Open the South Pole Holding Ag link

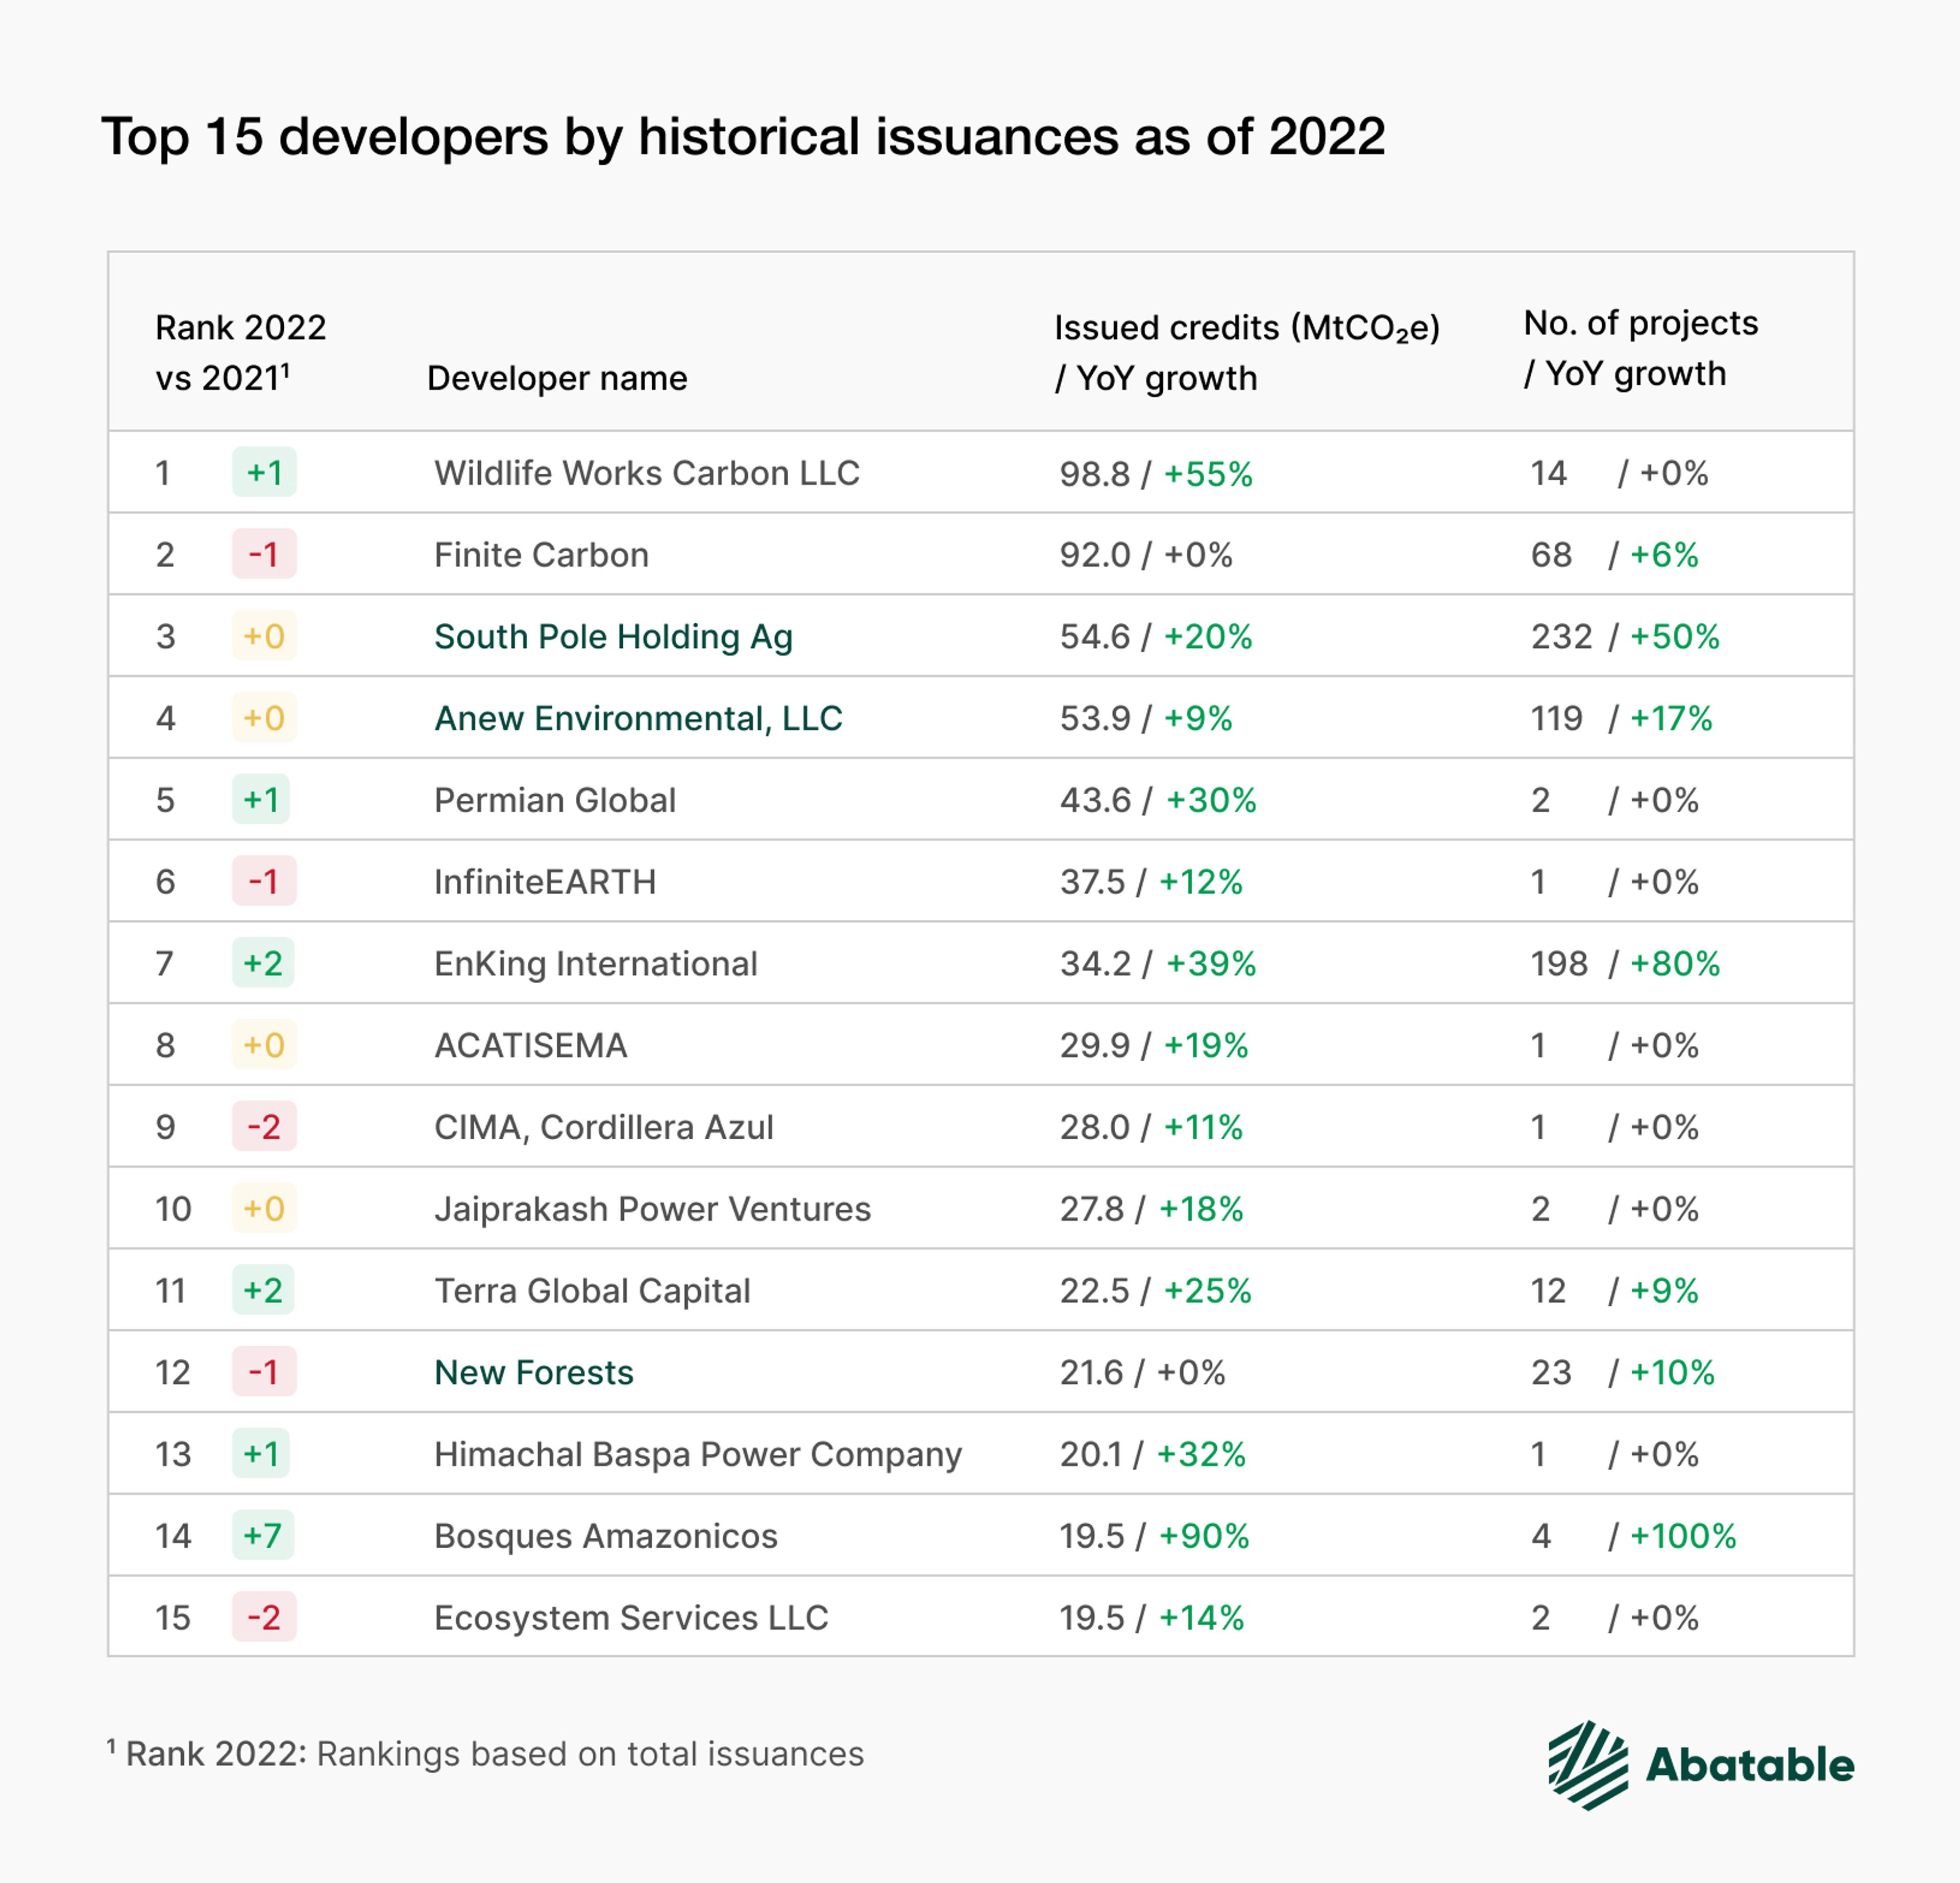613,636
